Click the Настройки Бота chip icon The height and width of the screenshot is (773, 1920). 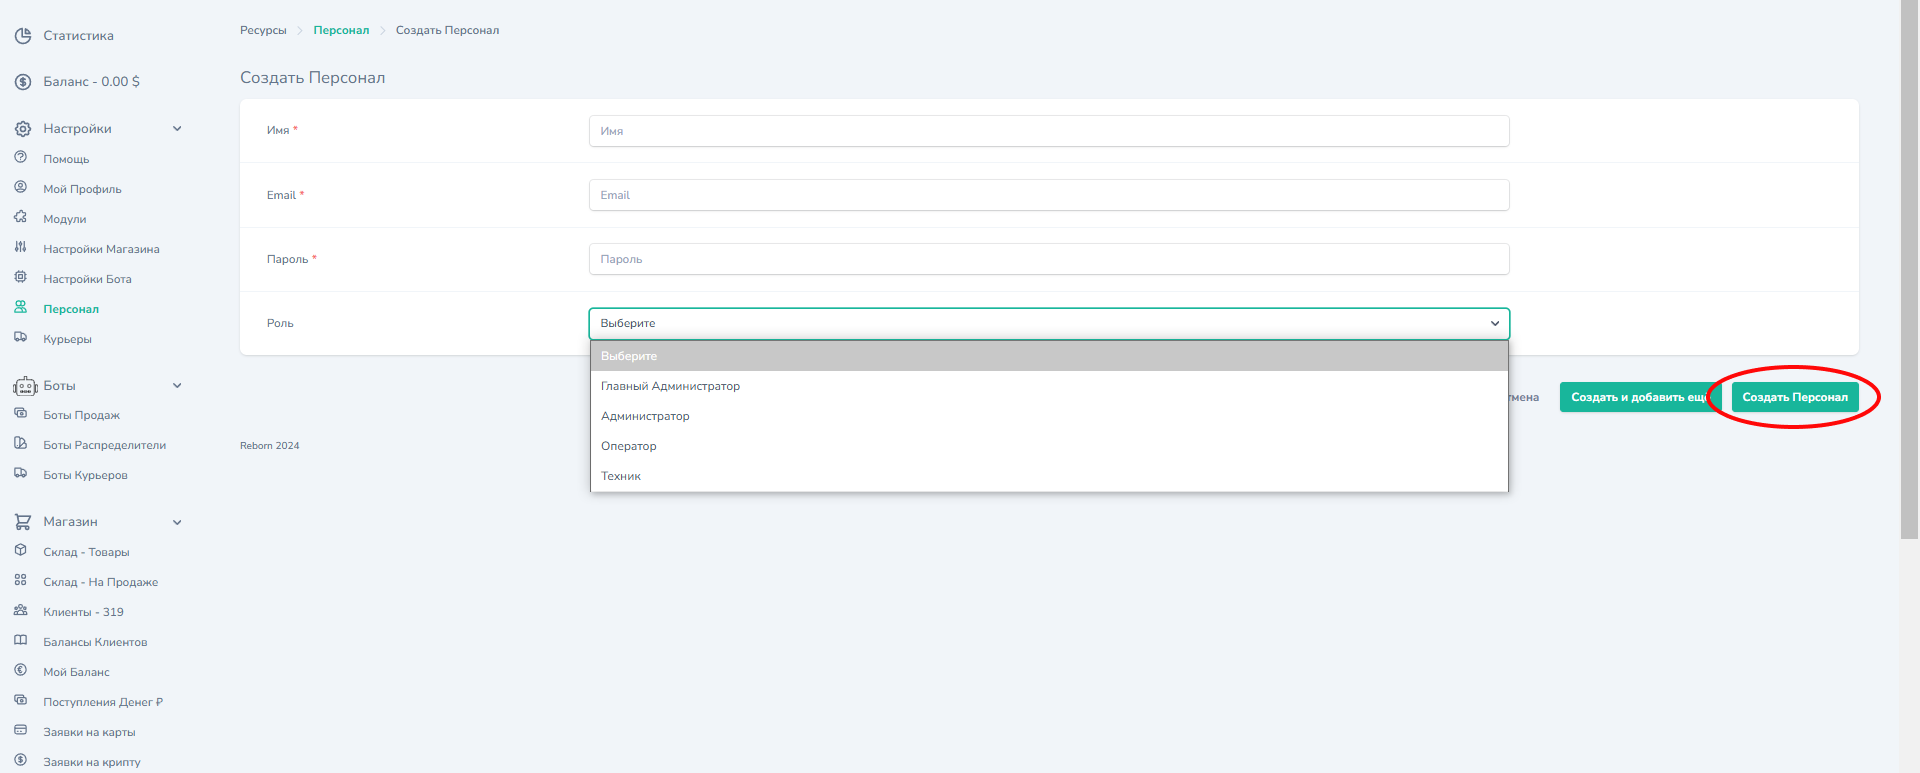20,277
